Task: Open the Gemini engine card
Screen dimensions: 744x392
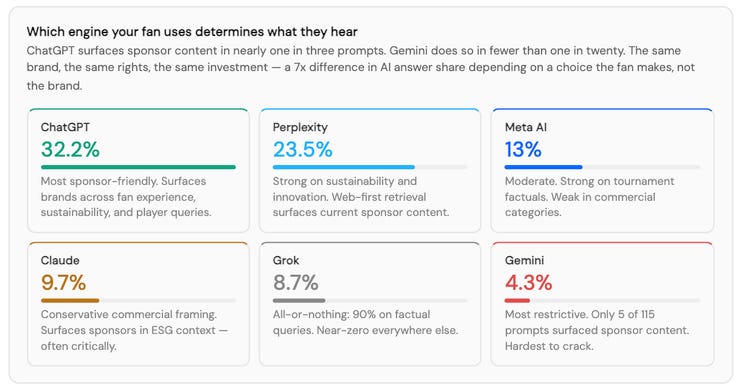Action: [602, 304]
